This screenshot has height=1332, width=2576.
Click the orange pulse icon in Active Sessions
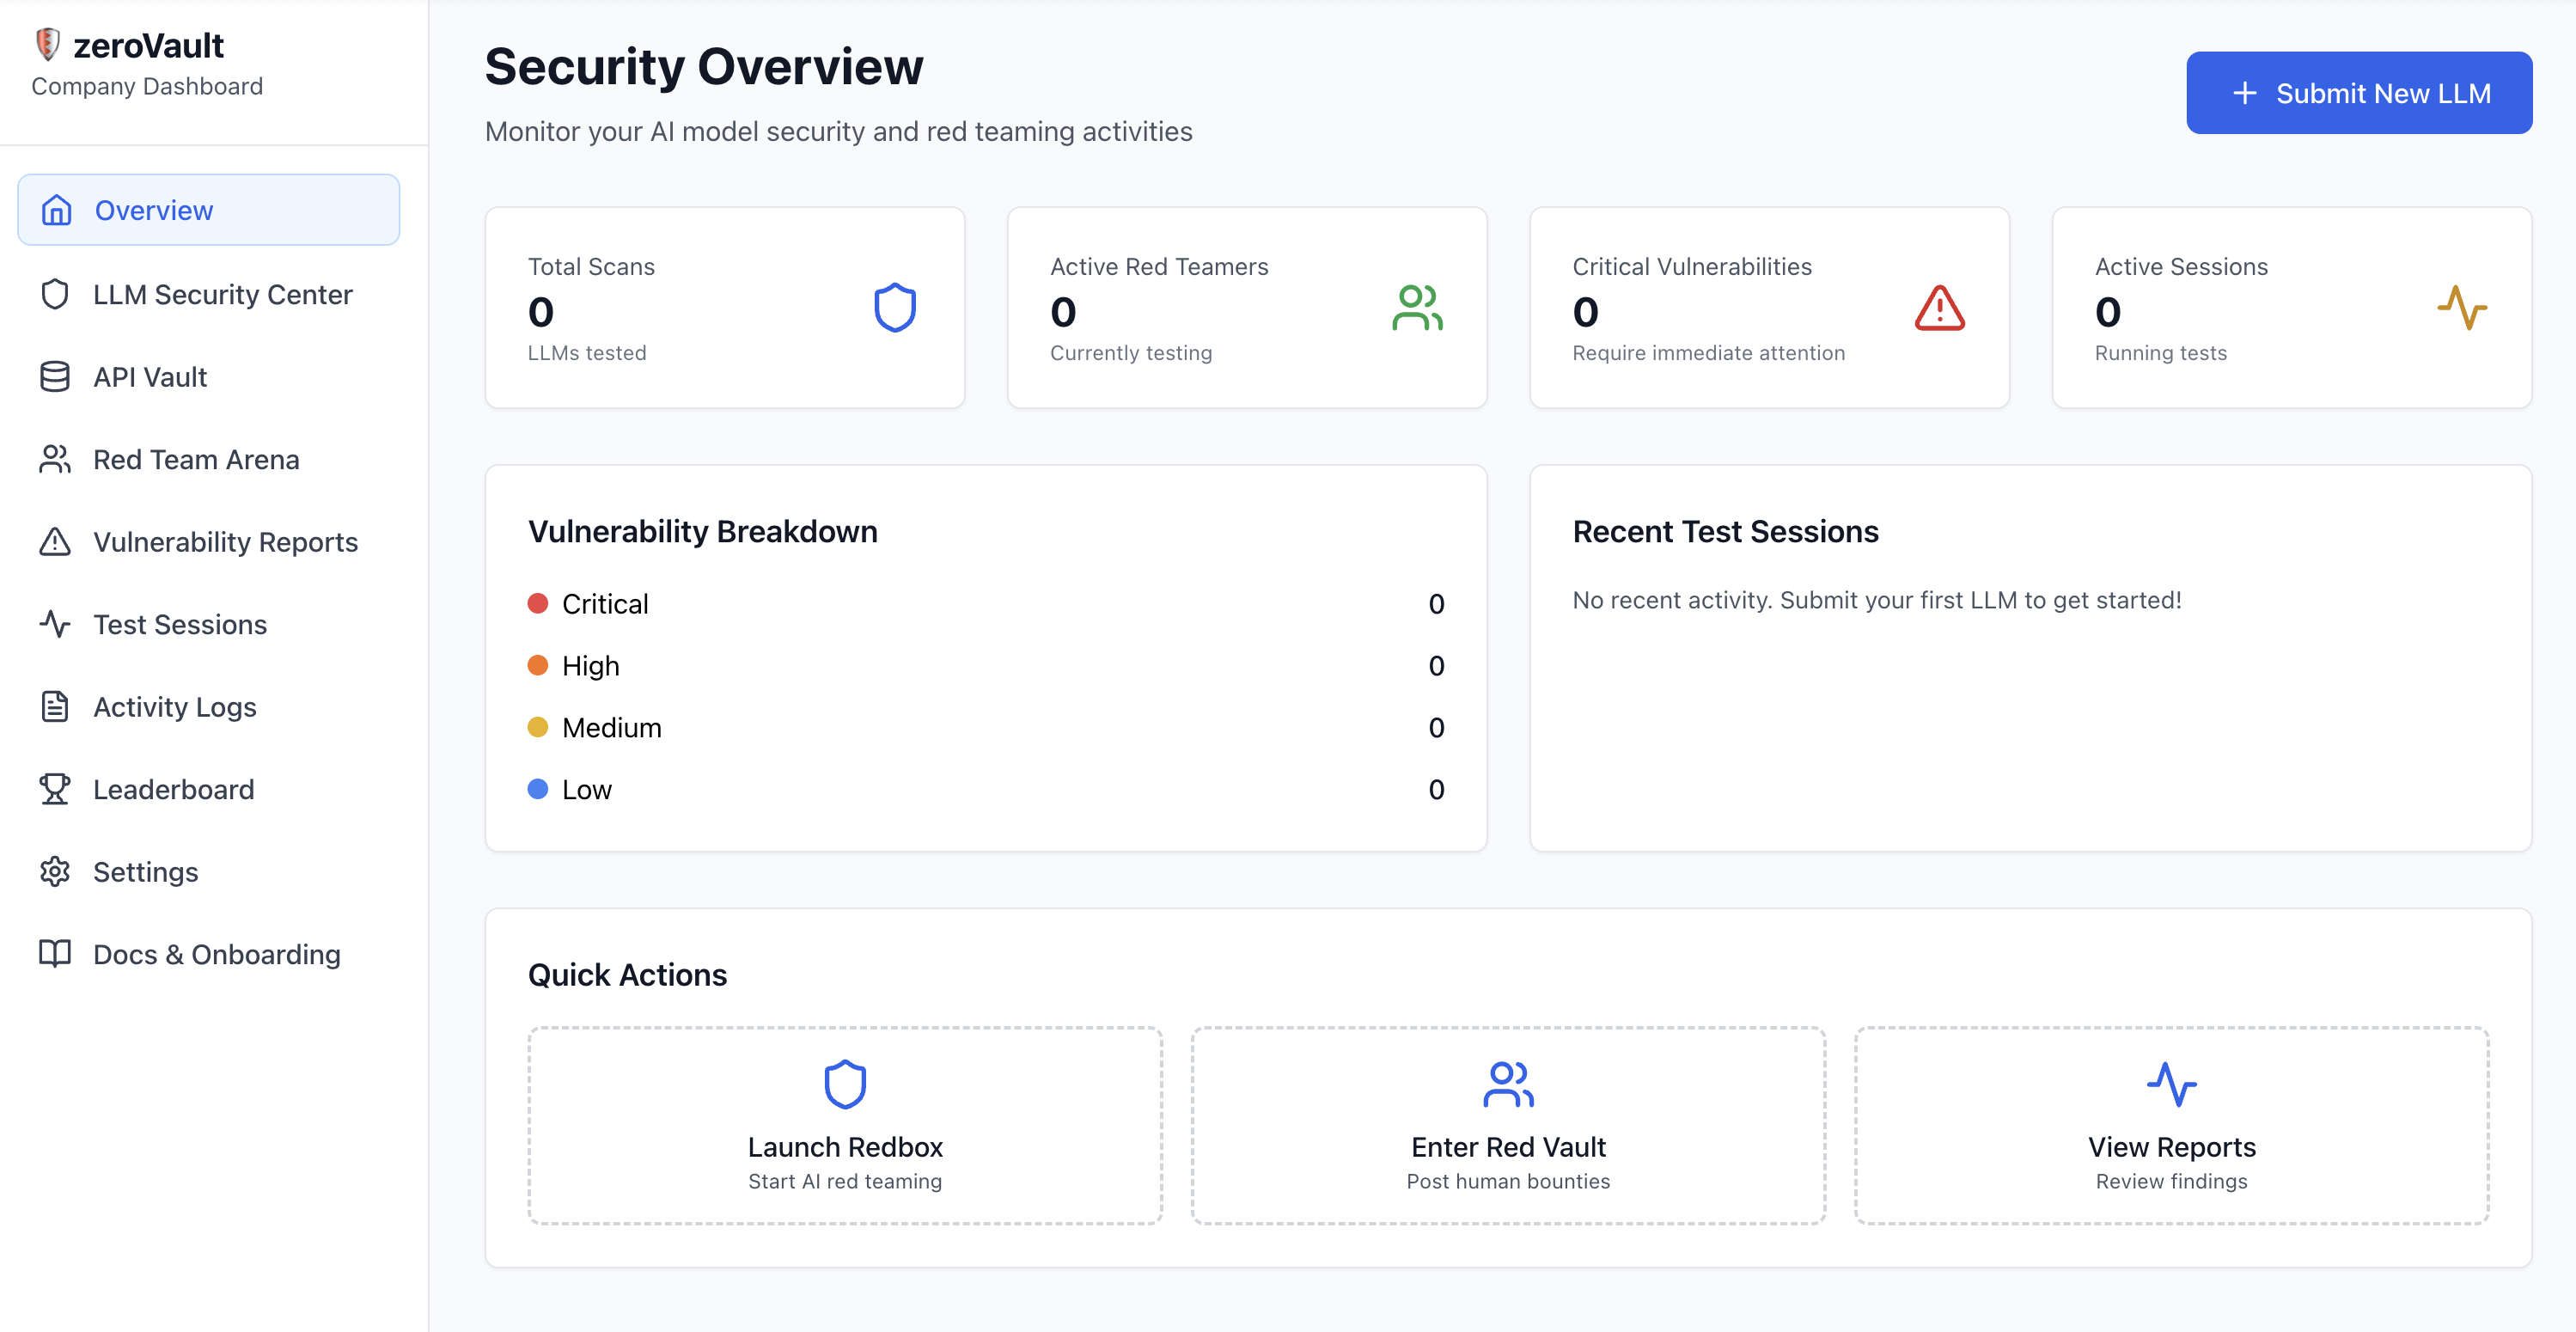2461,307
